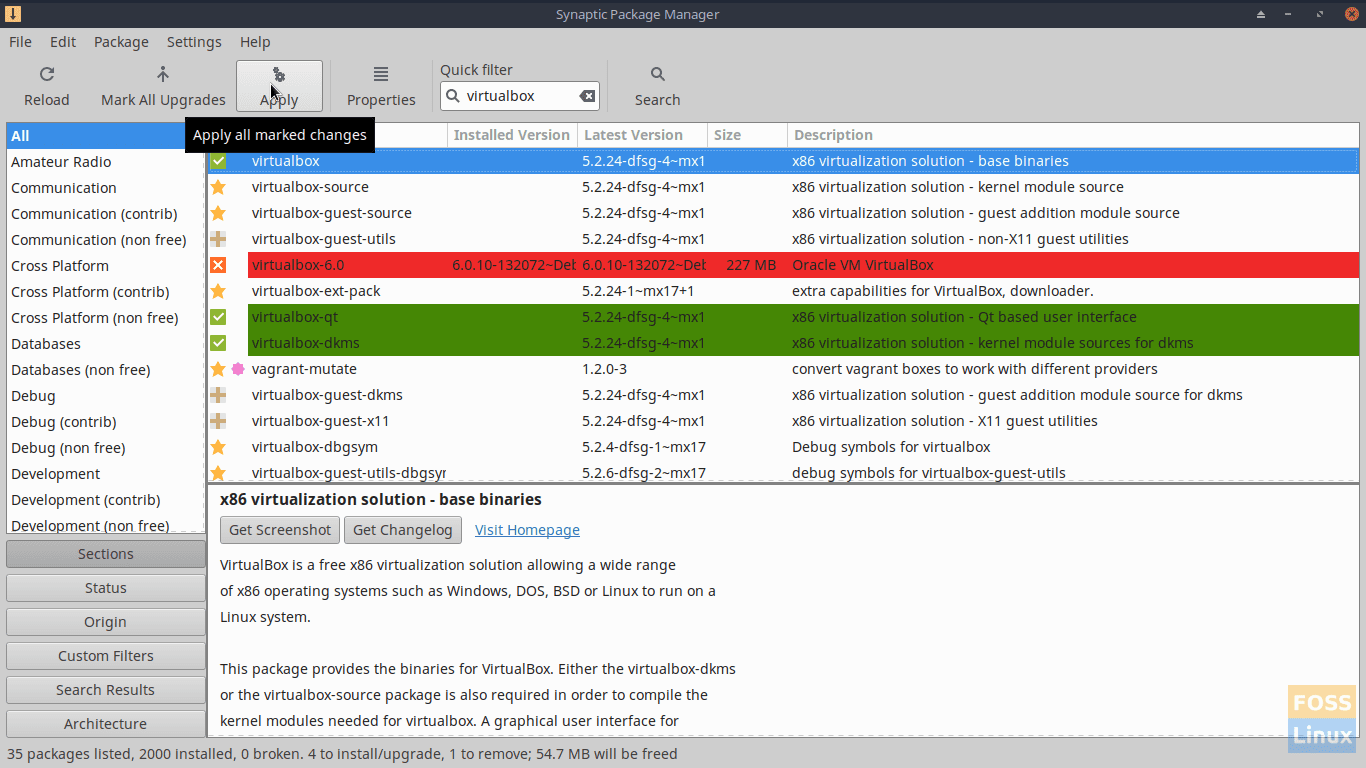Open package Properties from the toolbar
1366x768 pixels.
pyautogui.click(x=381, y=86)
